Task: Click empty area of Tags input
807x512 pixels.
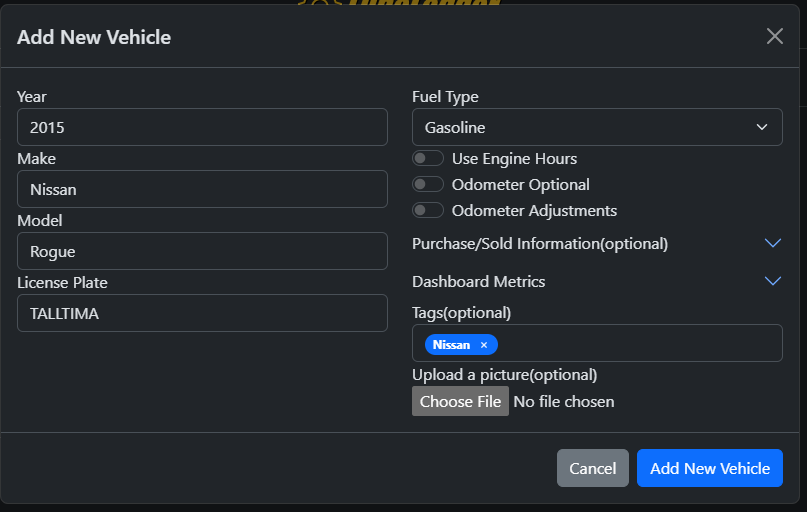Action: 640,344
